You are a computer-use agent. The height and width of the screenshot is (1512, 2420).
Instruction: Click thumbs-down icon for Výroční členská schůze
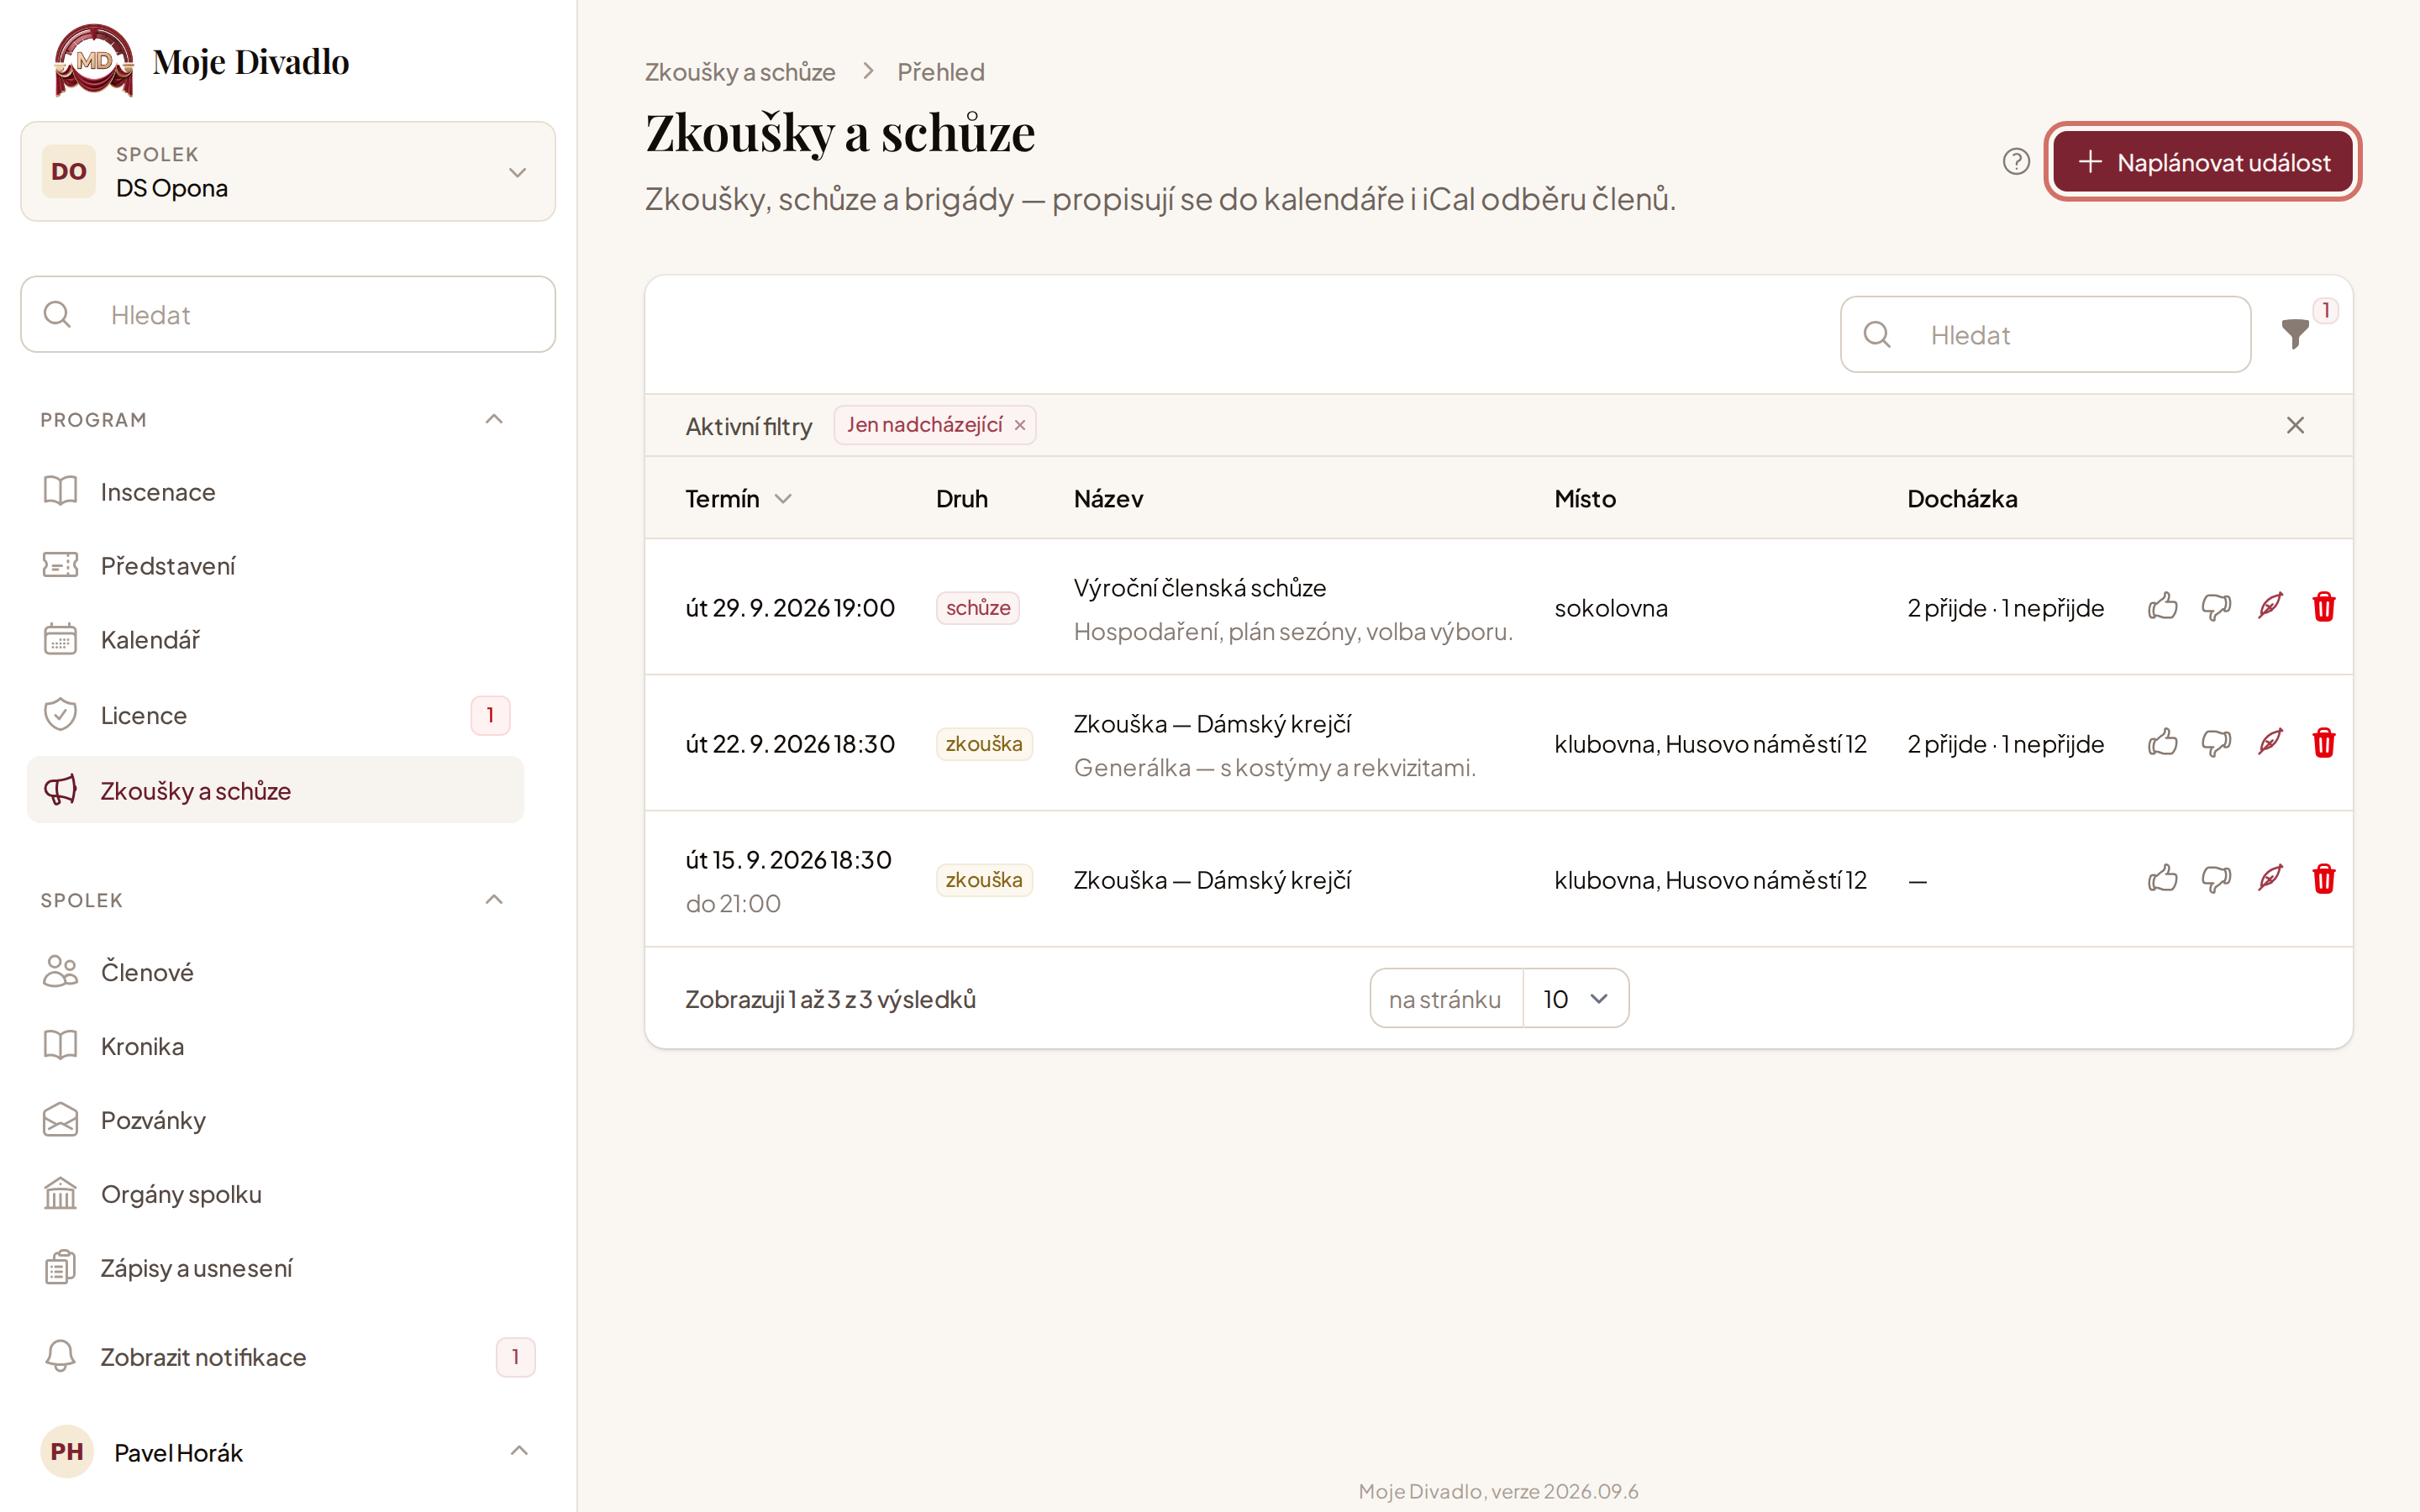2216,607
